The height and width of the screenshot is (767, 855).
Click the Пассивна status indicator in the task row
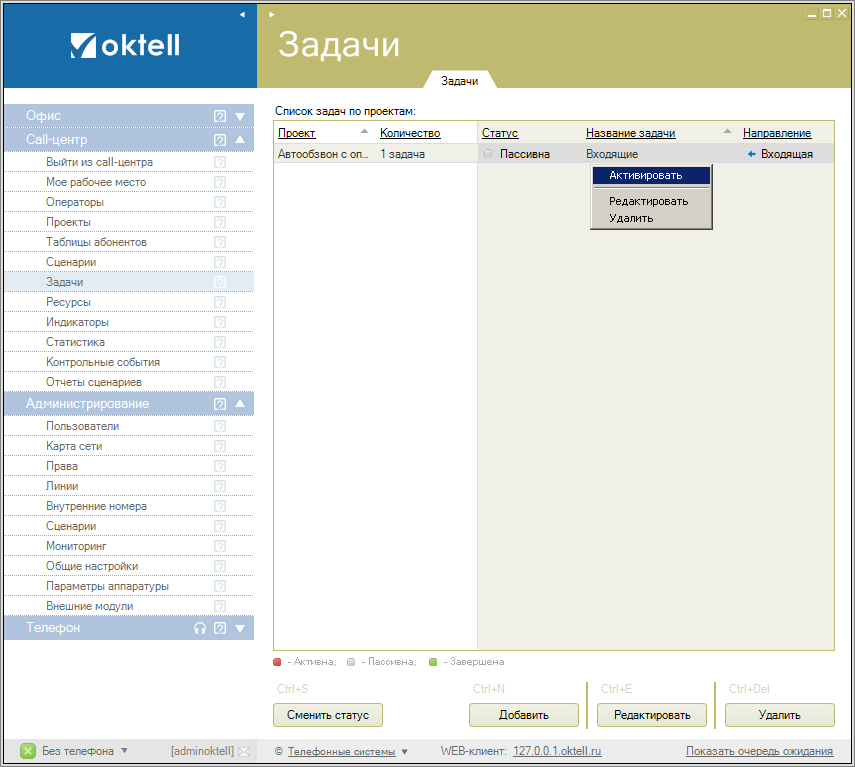pos(488,154)
